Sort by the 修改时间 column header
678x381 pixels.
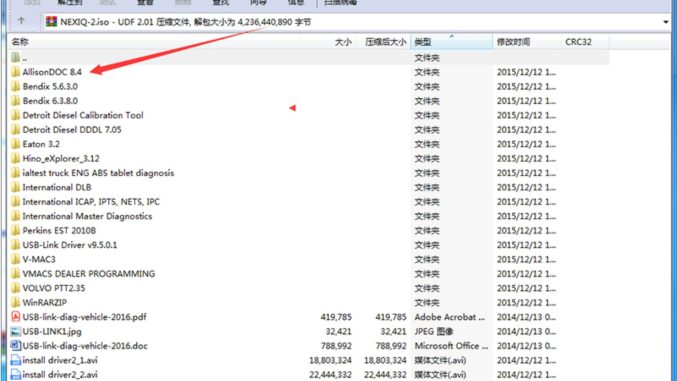[x=513, y=42]
